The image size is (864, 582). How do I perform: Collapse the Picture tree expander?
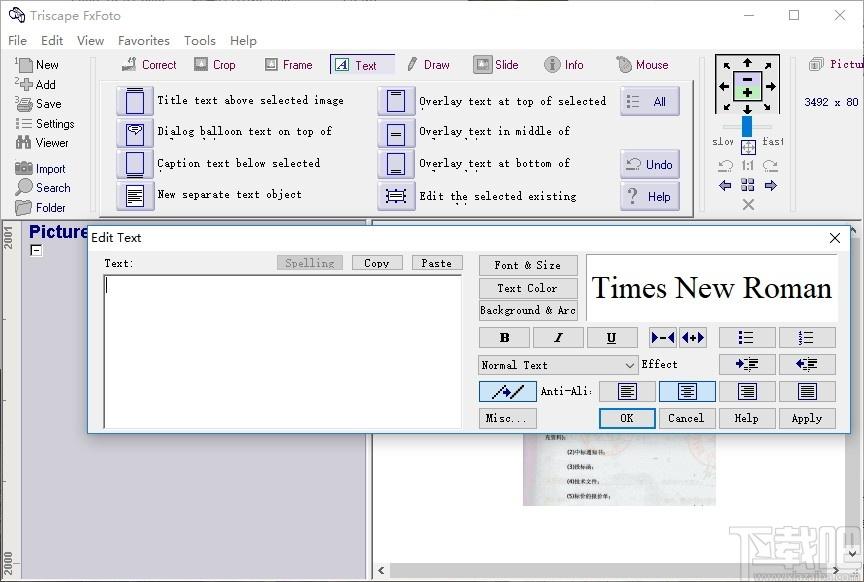[36, 251]
